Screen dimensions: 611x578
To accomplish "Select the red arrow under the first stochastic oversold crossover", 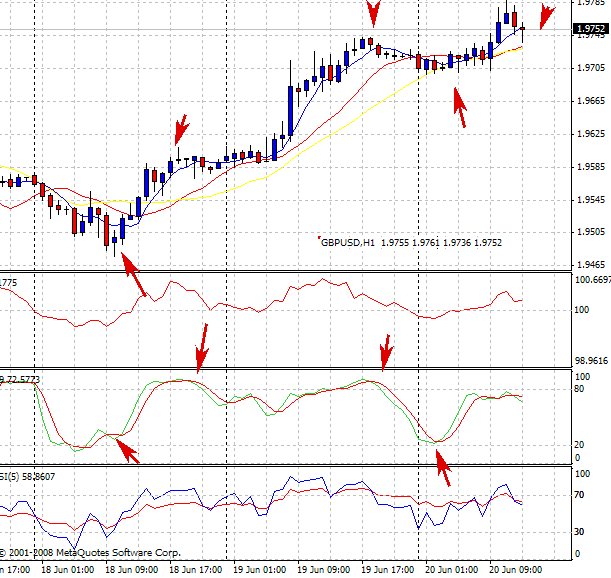I will point(127,451).
